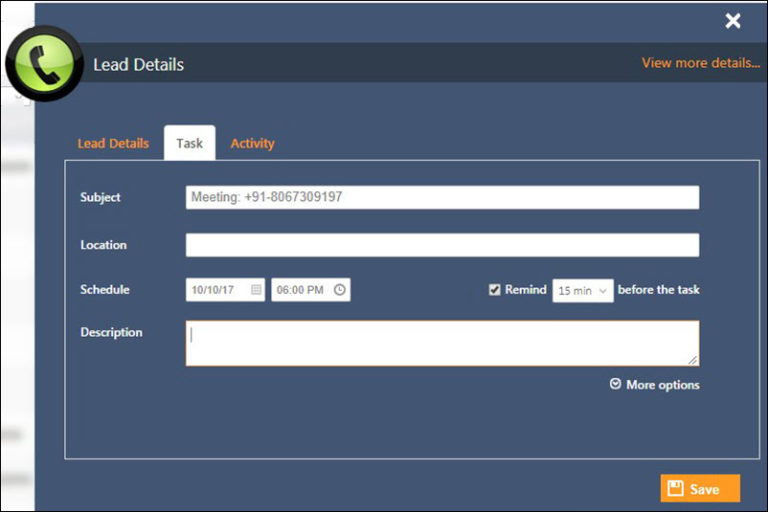Click the dropdown arrow beside 15 min

tap(603, 291)
